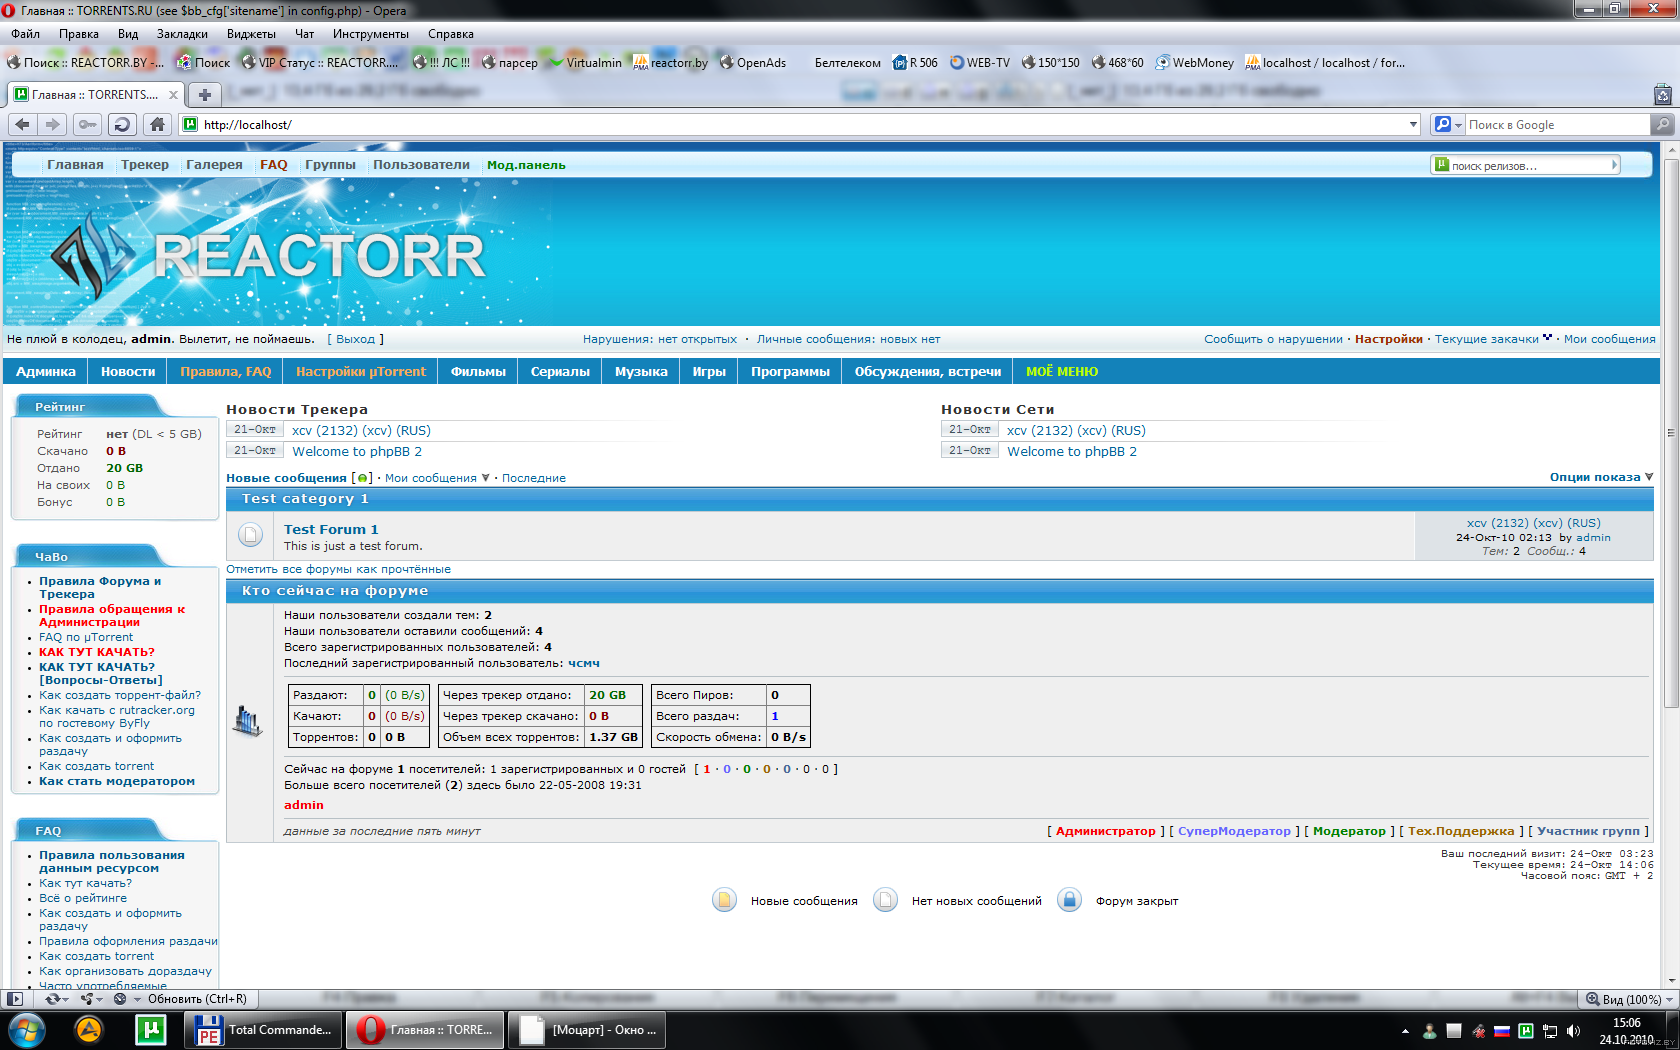1680x1050 pixels.
Task: Open the Фильмы section tab
Action: [x=478, y=371]
